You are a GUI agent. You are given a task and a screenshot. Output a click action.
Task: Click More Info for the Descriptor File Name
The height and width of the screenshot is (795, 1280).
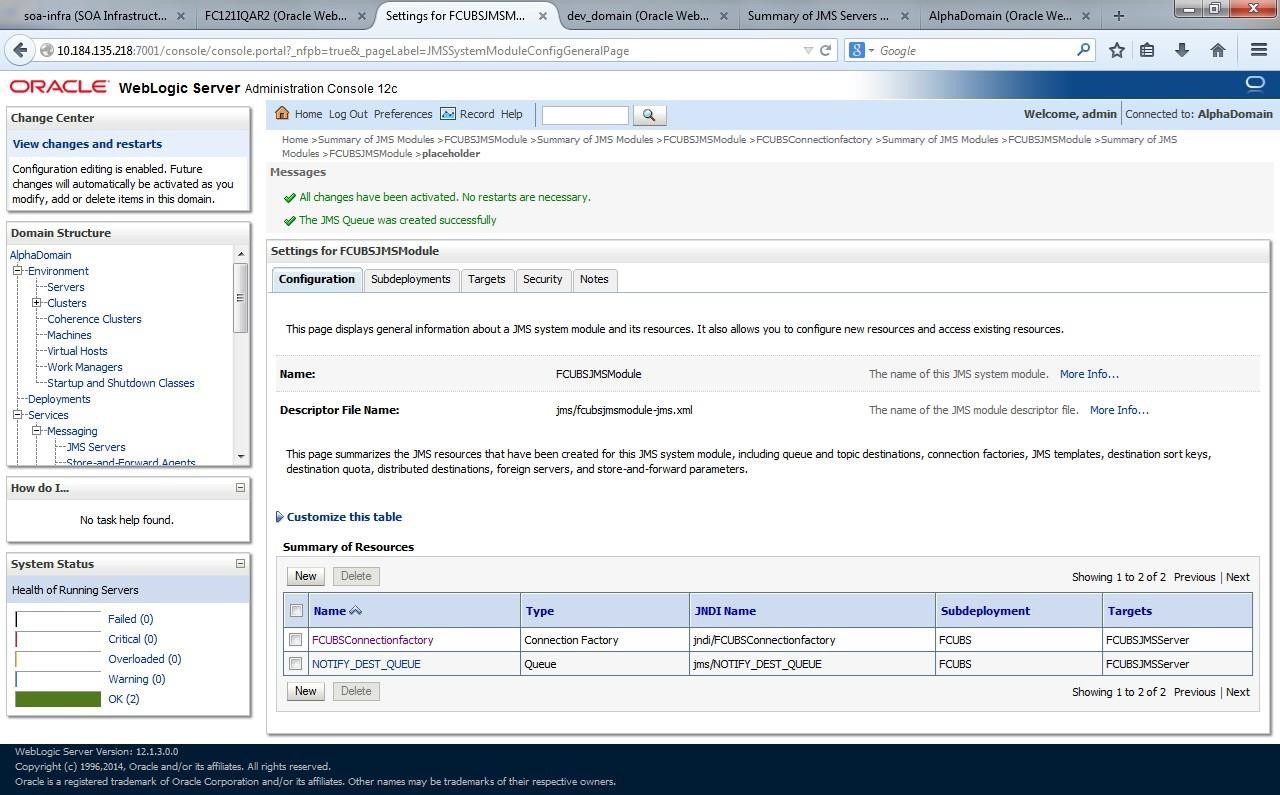tap(1119, 410)
